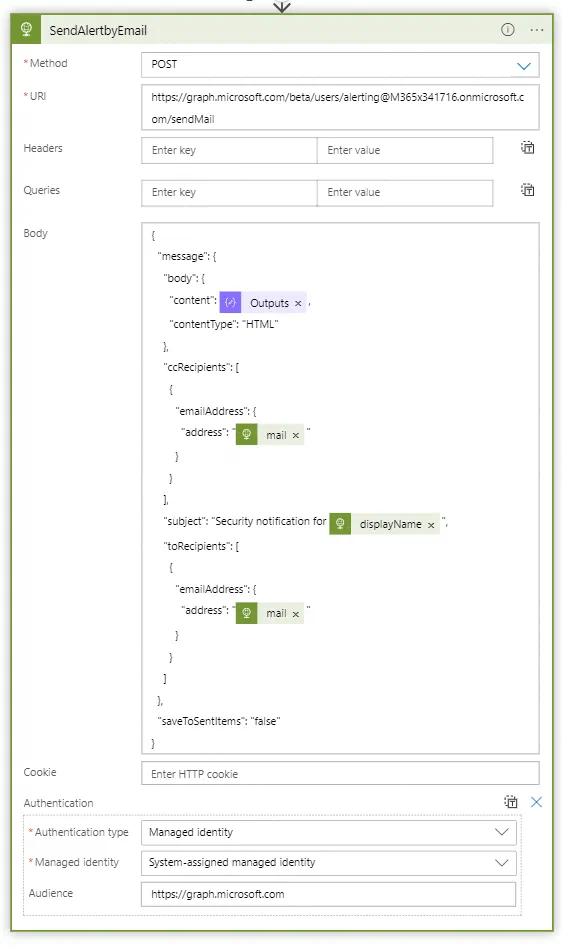Click the Audience field with graph.microsoft.com

pyautogui.click(x=328, y=894)
